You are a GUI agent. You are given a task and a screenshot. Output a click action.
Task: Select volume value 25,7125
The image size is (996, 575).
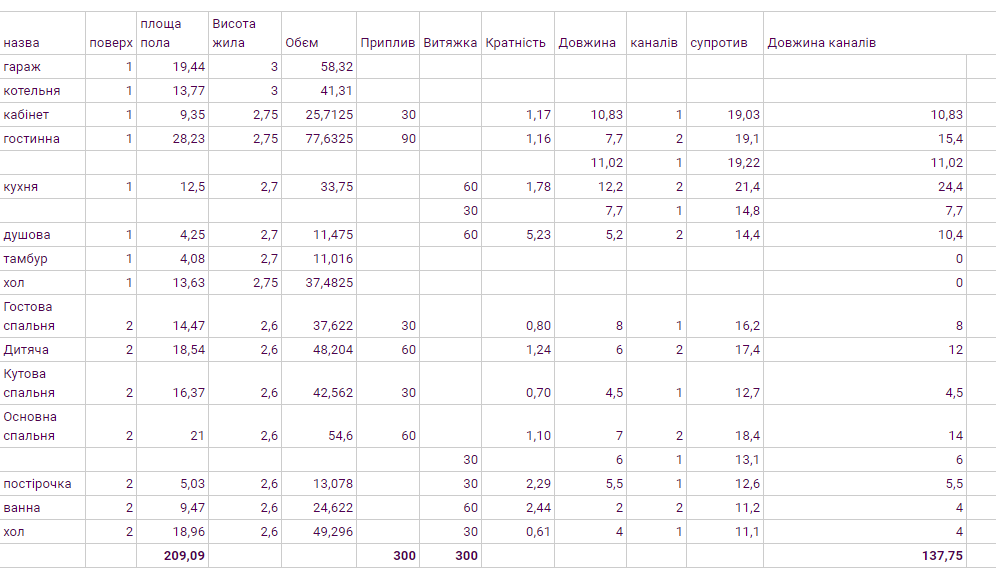tap(319, 115)
